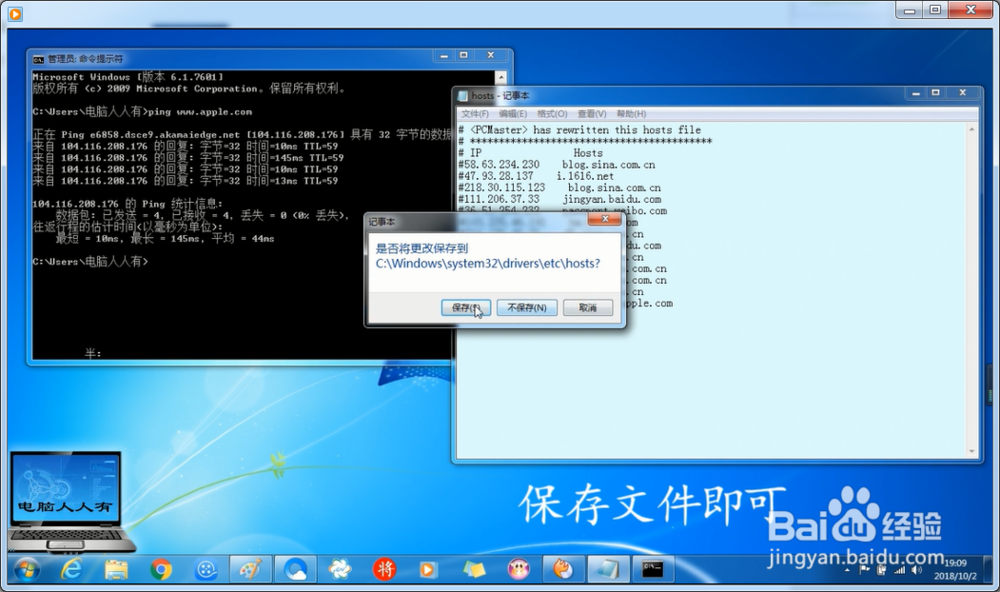Click the Notepad scrollbar up arrow

(x=972, y=130)
